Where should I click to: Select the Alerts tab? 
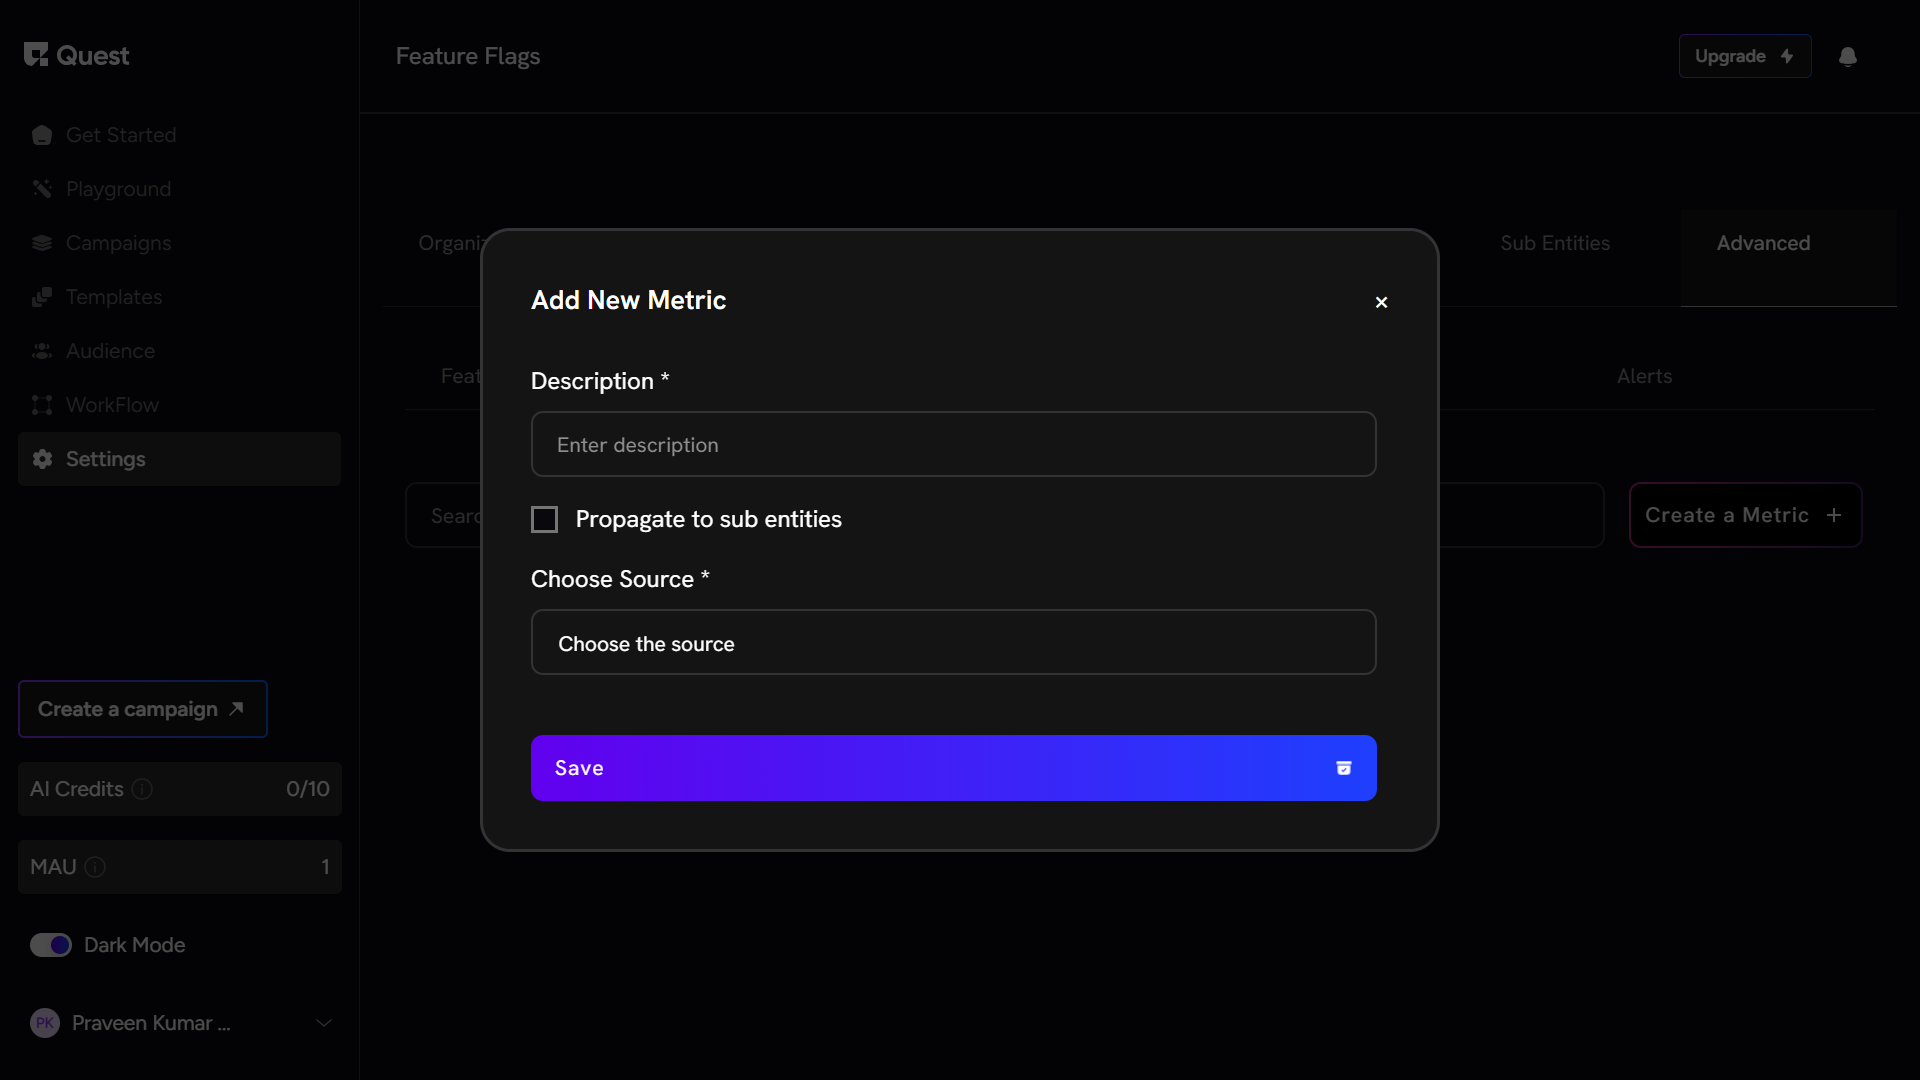click(x=1644, y=376)
